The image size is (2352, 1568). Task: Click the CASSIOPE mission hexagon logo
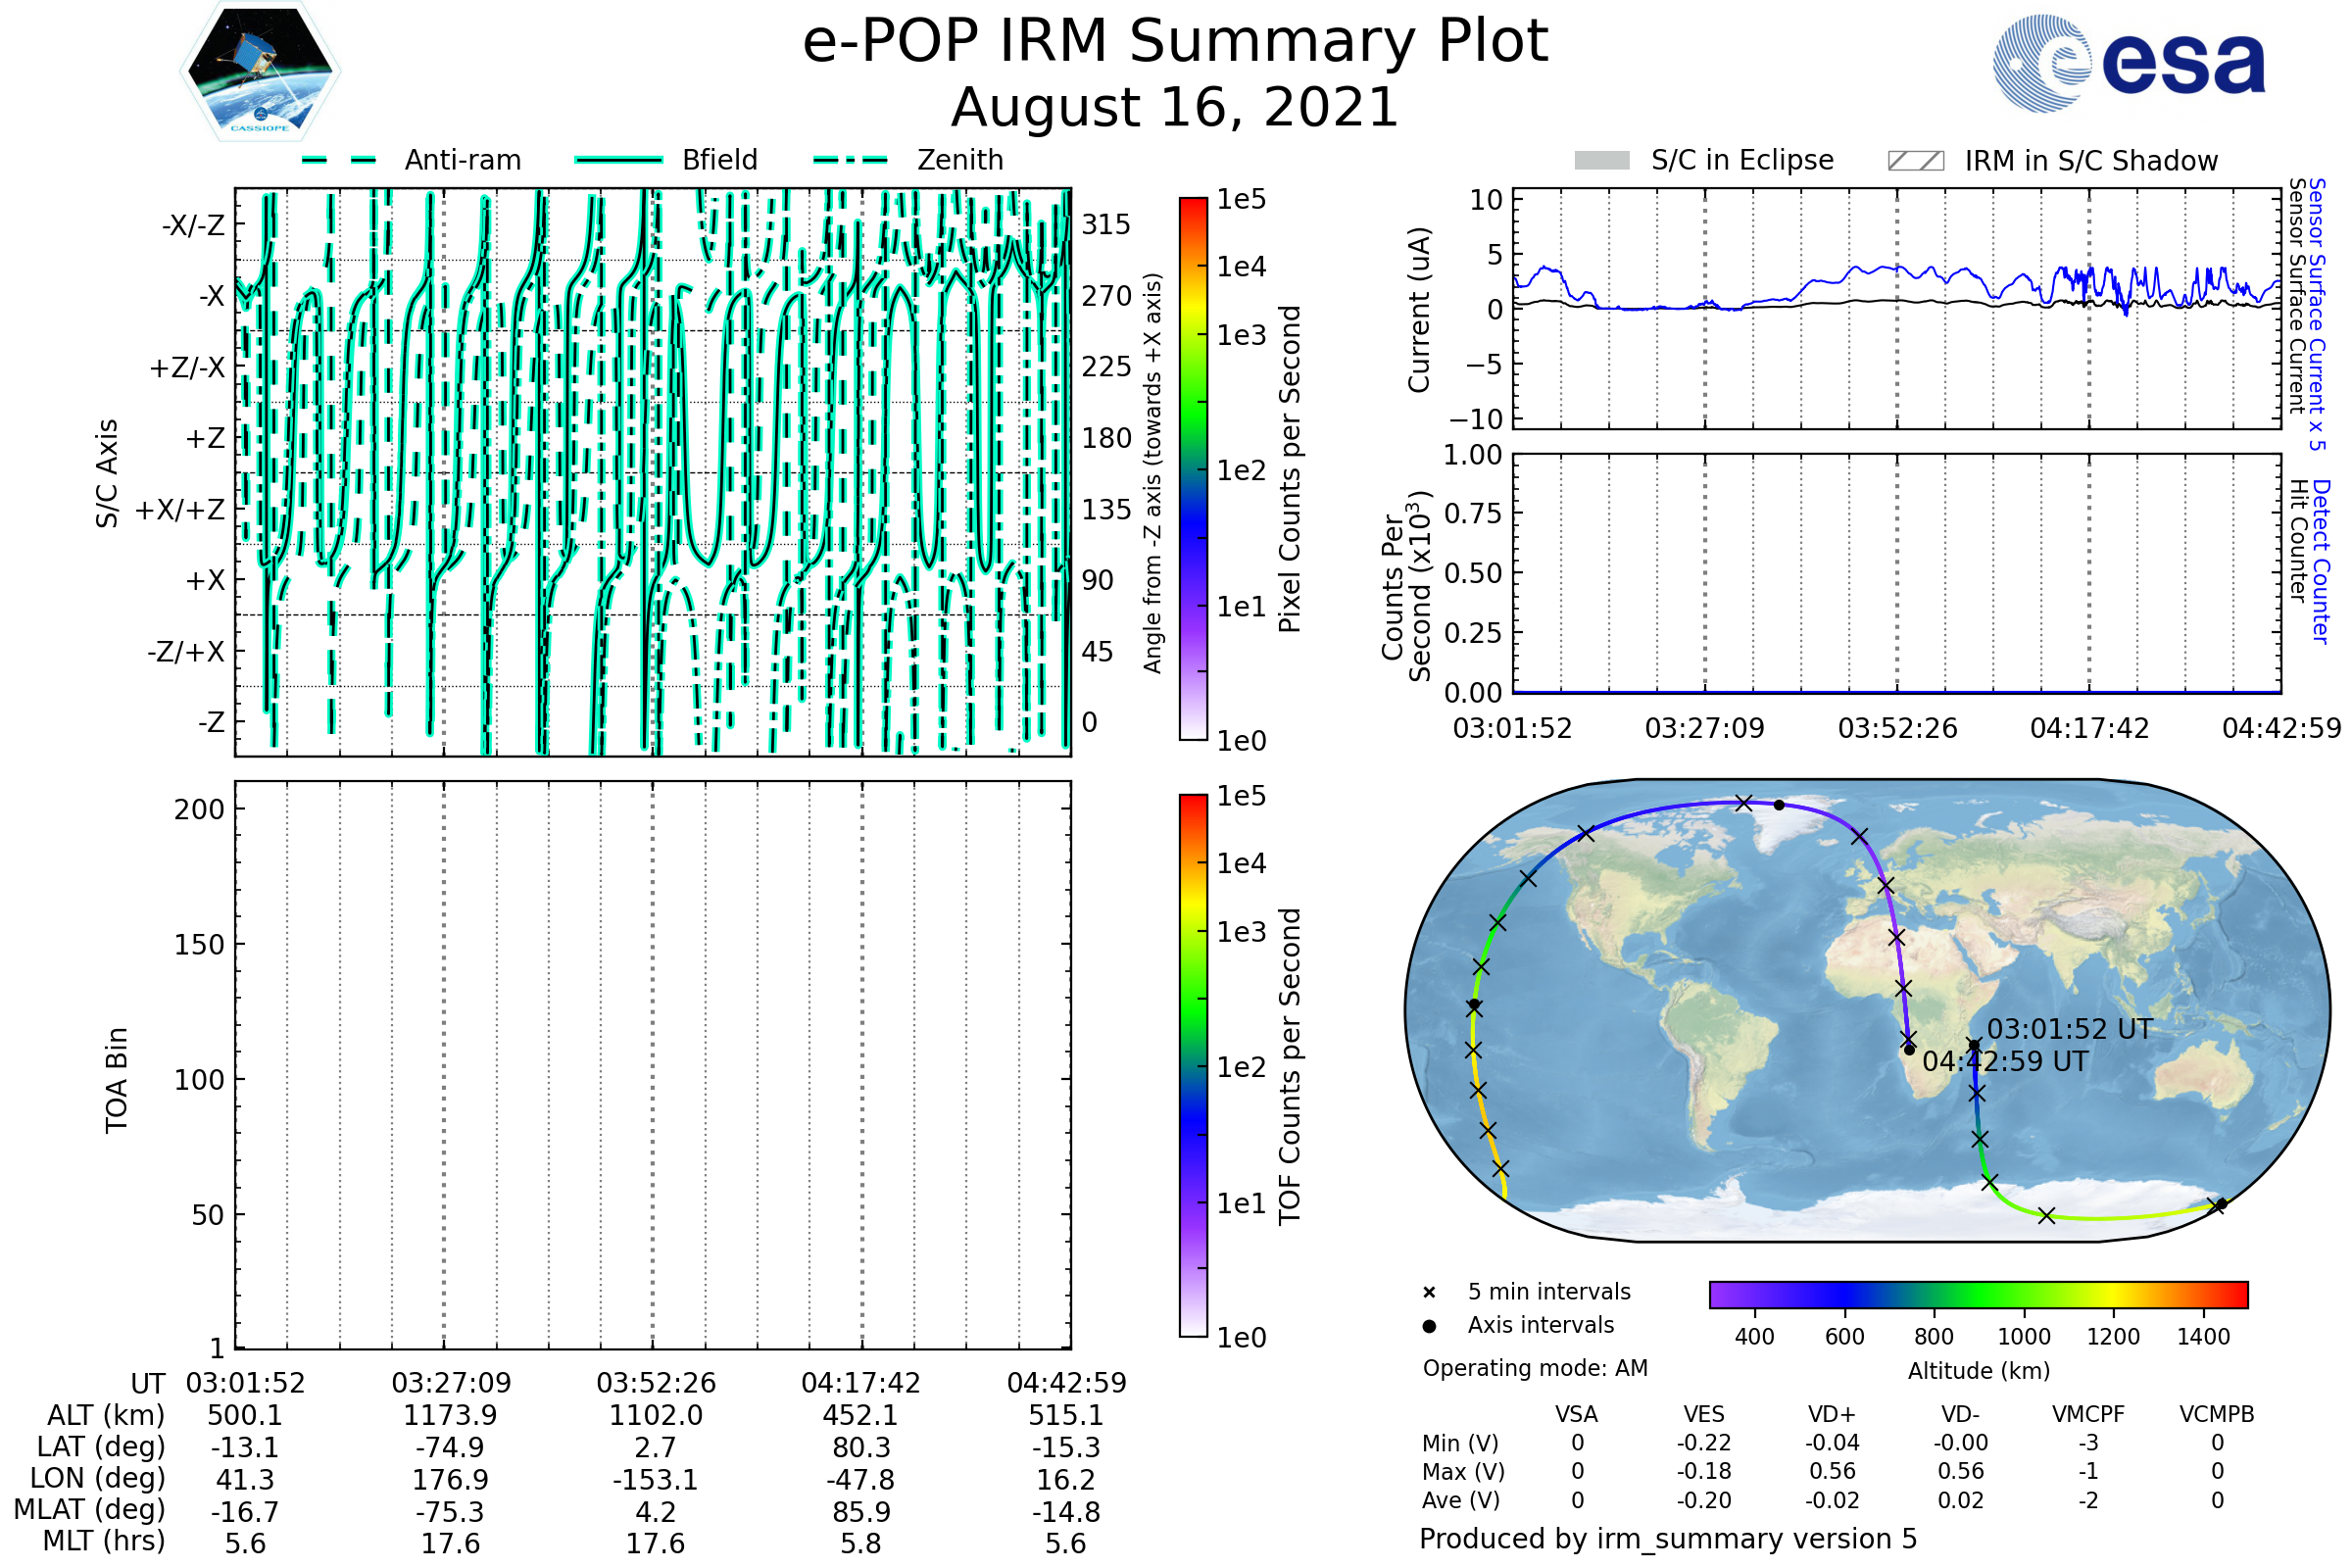point(260,72)
